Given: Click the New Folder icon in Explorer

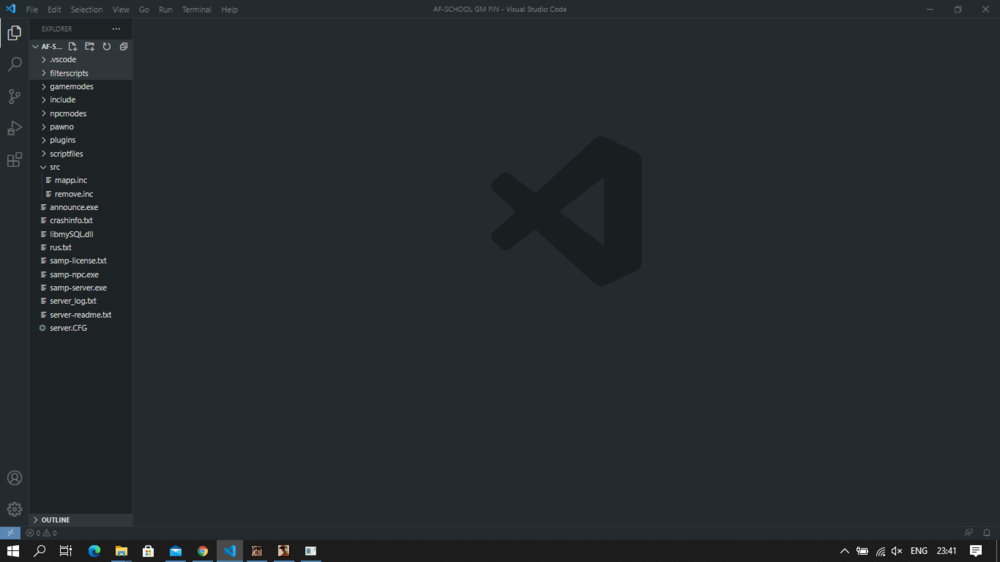Looking at the screenshot, I should (x=89, y=47).
